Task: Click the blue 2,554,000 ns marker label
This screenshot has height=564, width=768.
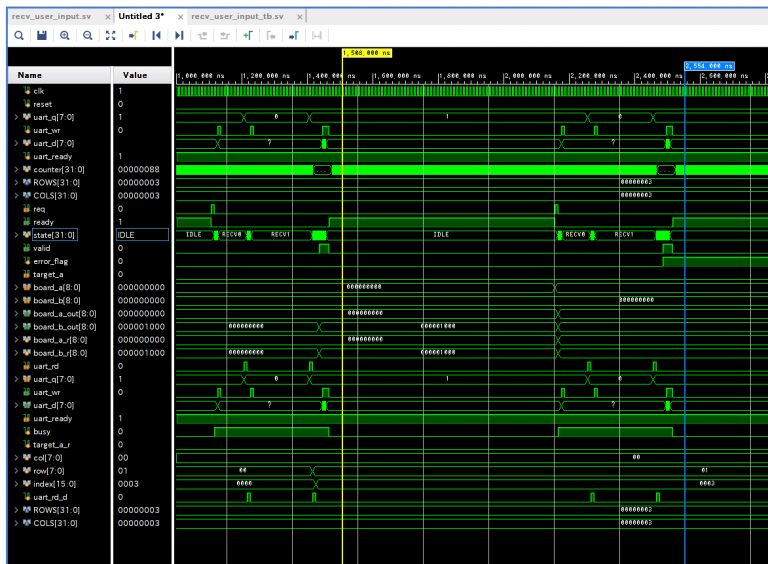Action: point(709,66)
